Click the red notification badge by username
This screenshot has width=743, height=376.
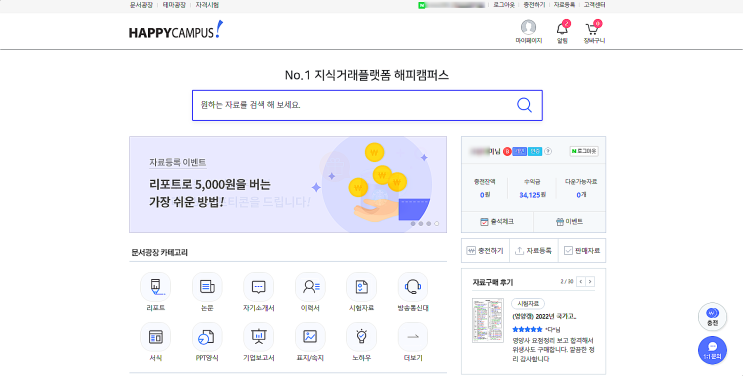507,152
